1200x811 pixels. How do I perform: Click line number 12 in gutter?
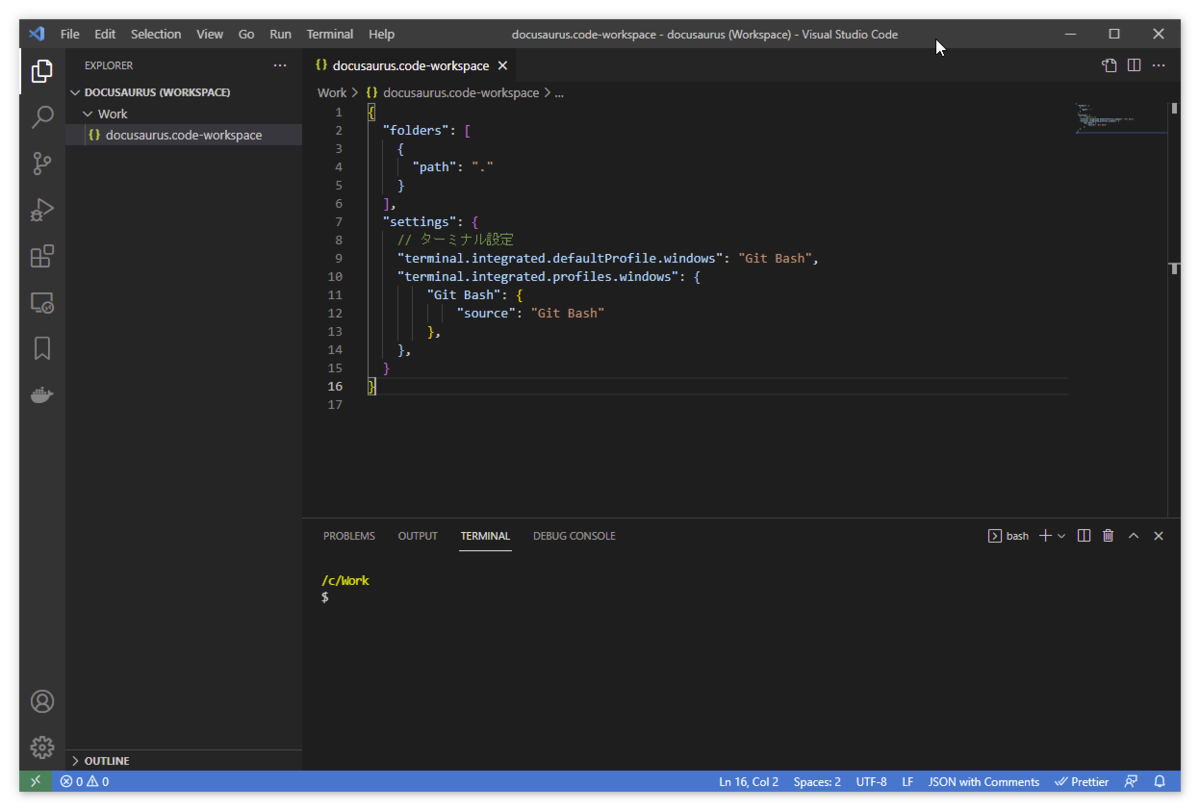click(334, 313)
